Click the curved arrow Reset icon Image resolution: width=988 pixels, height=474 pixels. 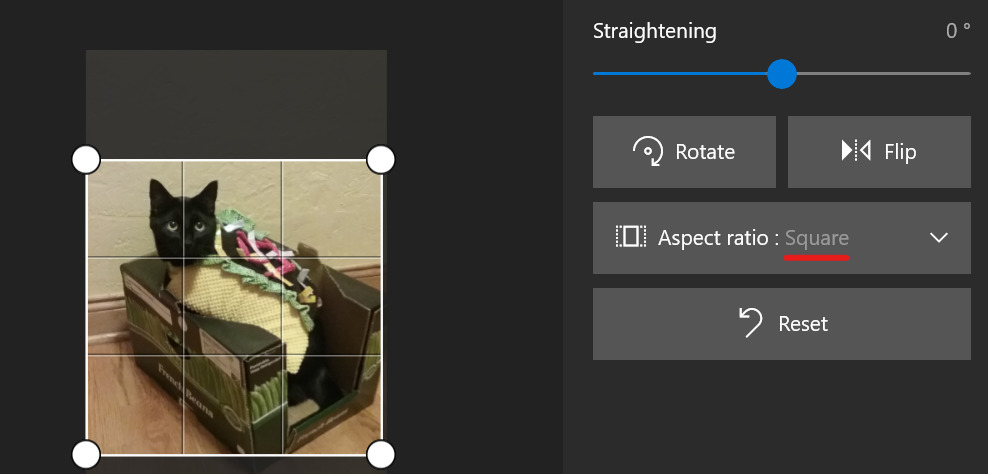(x=750, y=323)
